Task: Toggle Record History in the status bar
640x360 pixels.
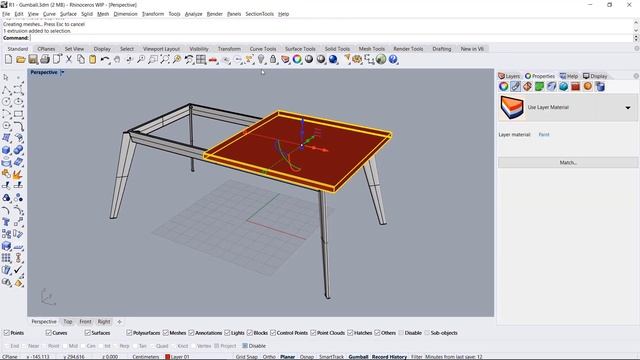Action: (x=389, y=357)
